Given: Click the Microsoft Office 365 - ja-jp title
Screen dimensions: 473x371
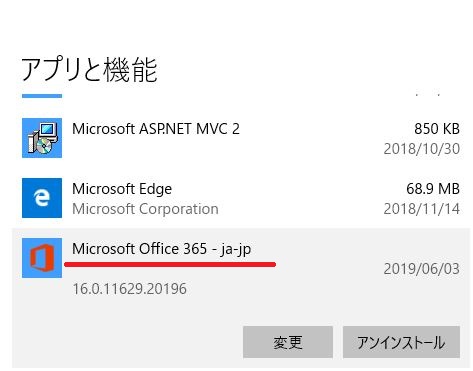Looking at the screenshot, I should pyautogui.click(x=162, y=249).
